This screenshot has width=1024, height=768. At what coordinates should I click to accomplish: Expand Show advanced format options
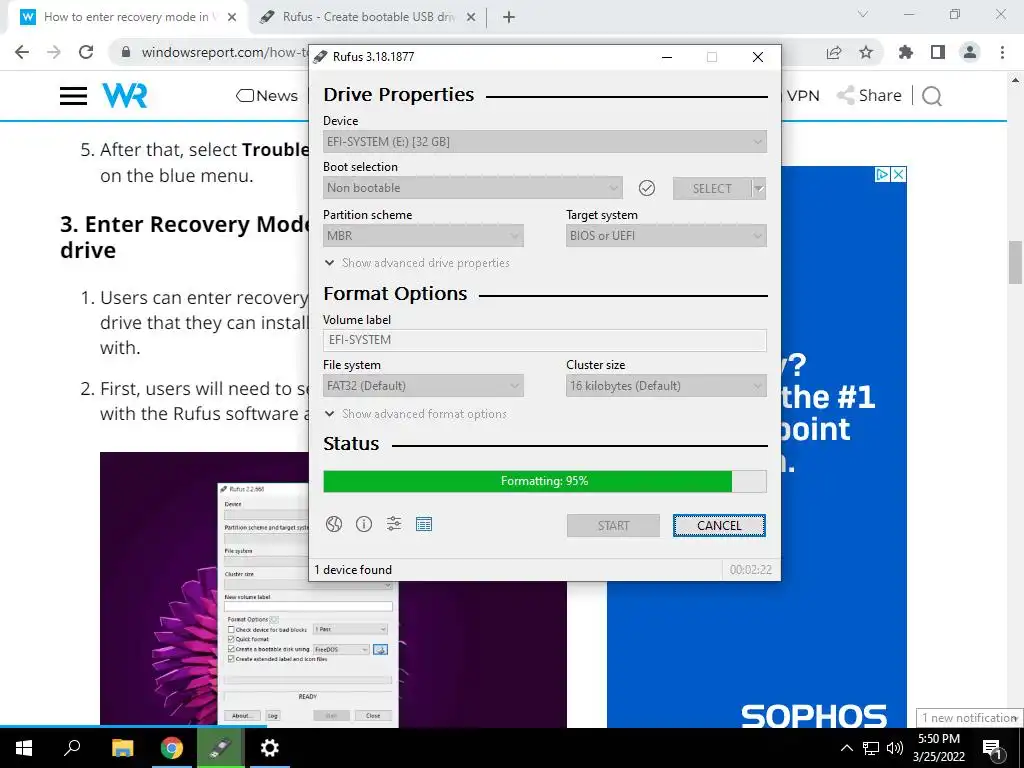click(415, 414)
